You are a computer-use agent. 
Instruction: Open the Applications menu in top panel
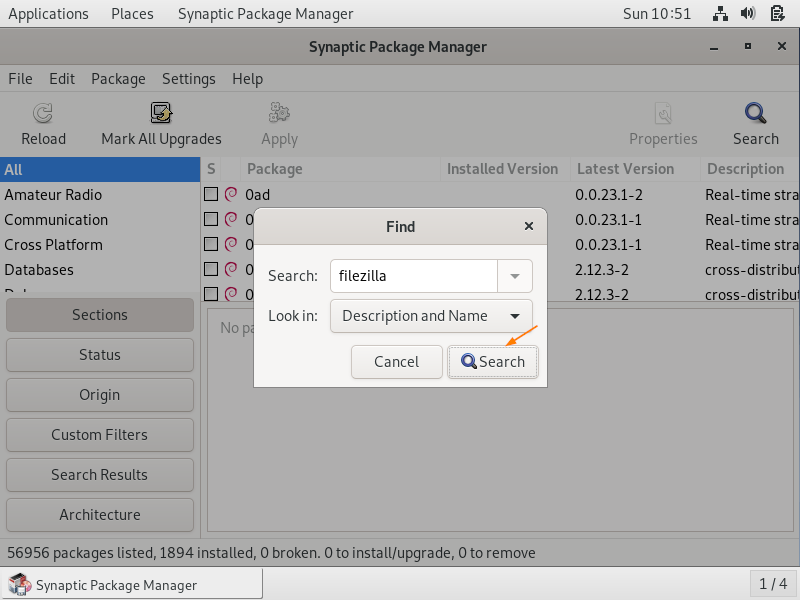click(x=48, y=14)
